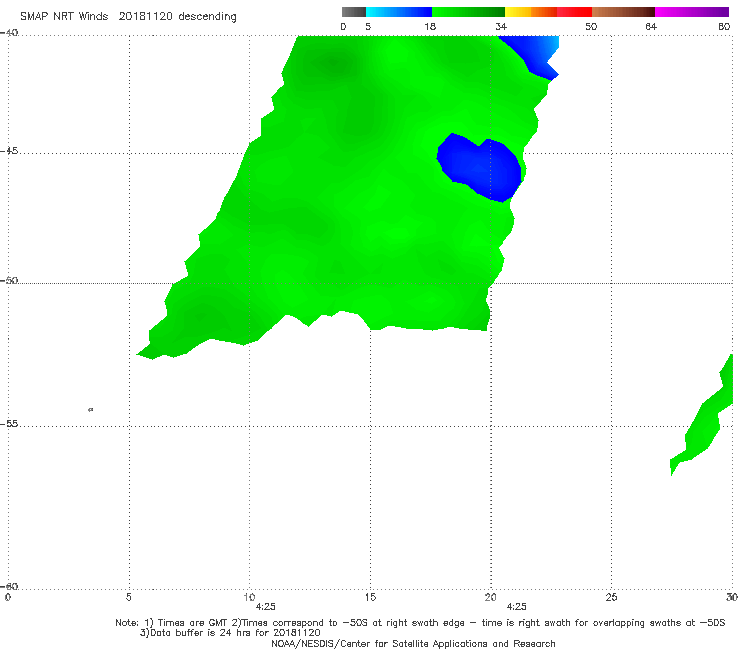The width and height of the screenshot is (740, 650).
Task: Click the note "3)Data buffer is 24 hrs for 20181120"
Action: click(230, 633)
